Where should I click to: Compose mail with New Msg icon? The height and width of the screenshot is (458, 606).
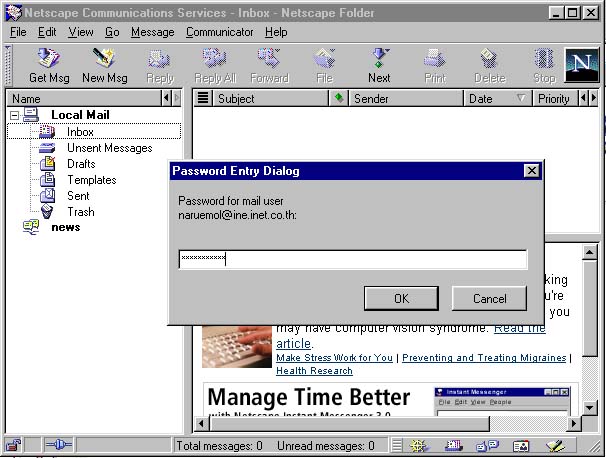(x=104, y=58)
